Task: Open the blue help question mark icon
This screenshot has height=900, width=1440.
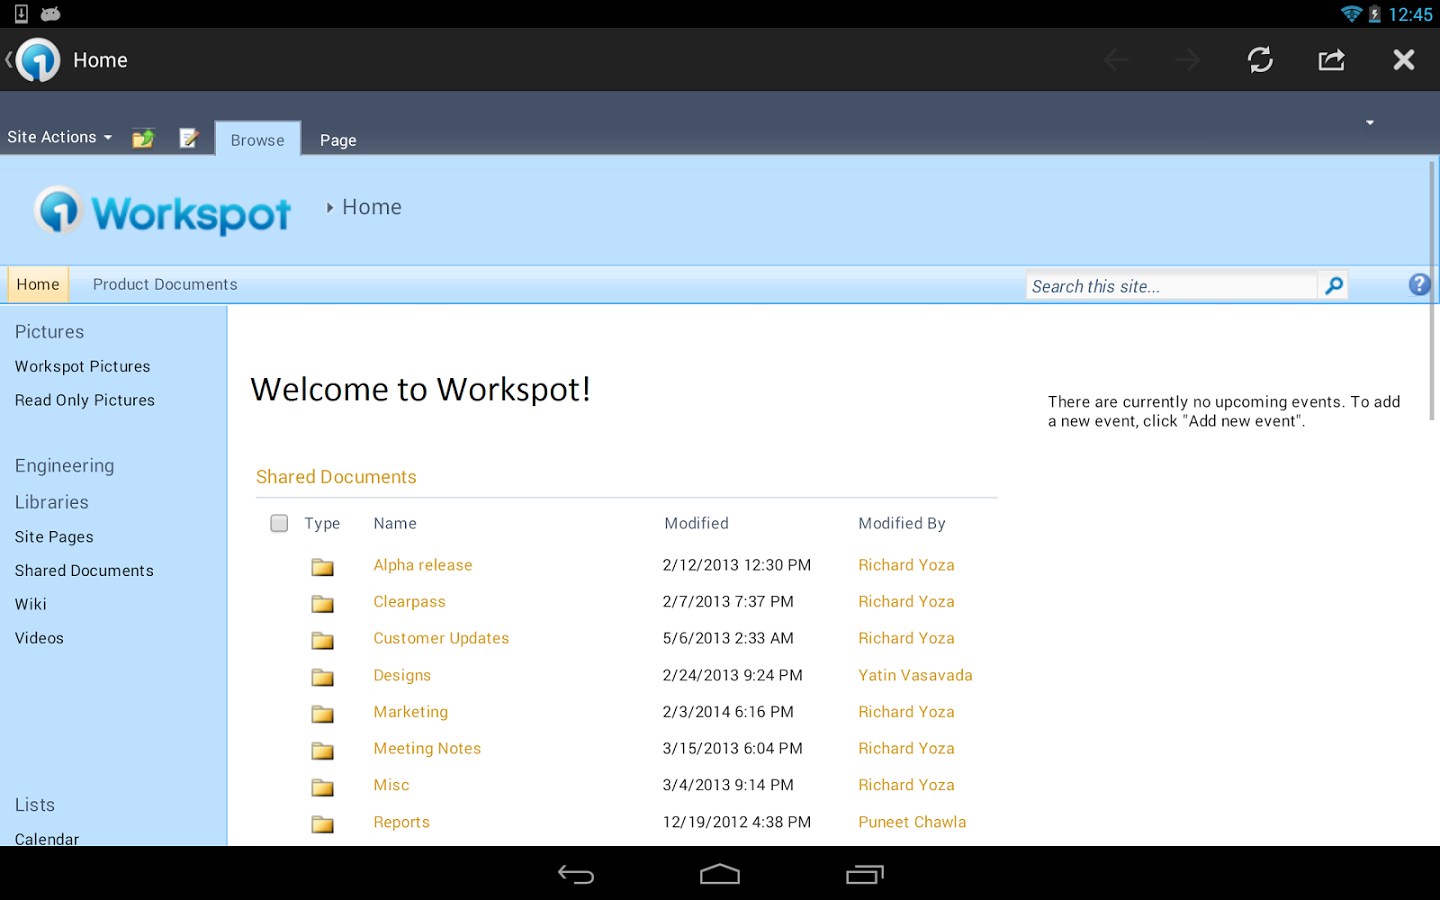Action: pyautogui.click(x=1419, y=285)
